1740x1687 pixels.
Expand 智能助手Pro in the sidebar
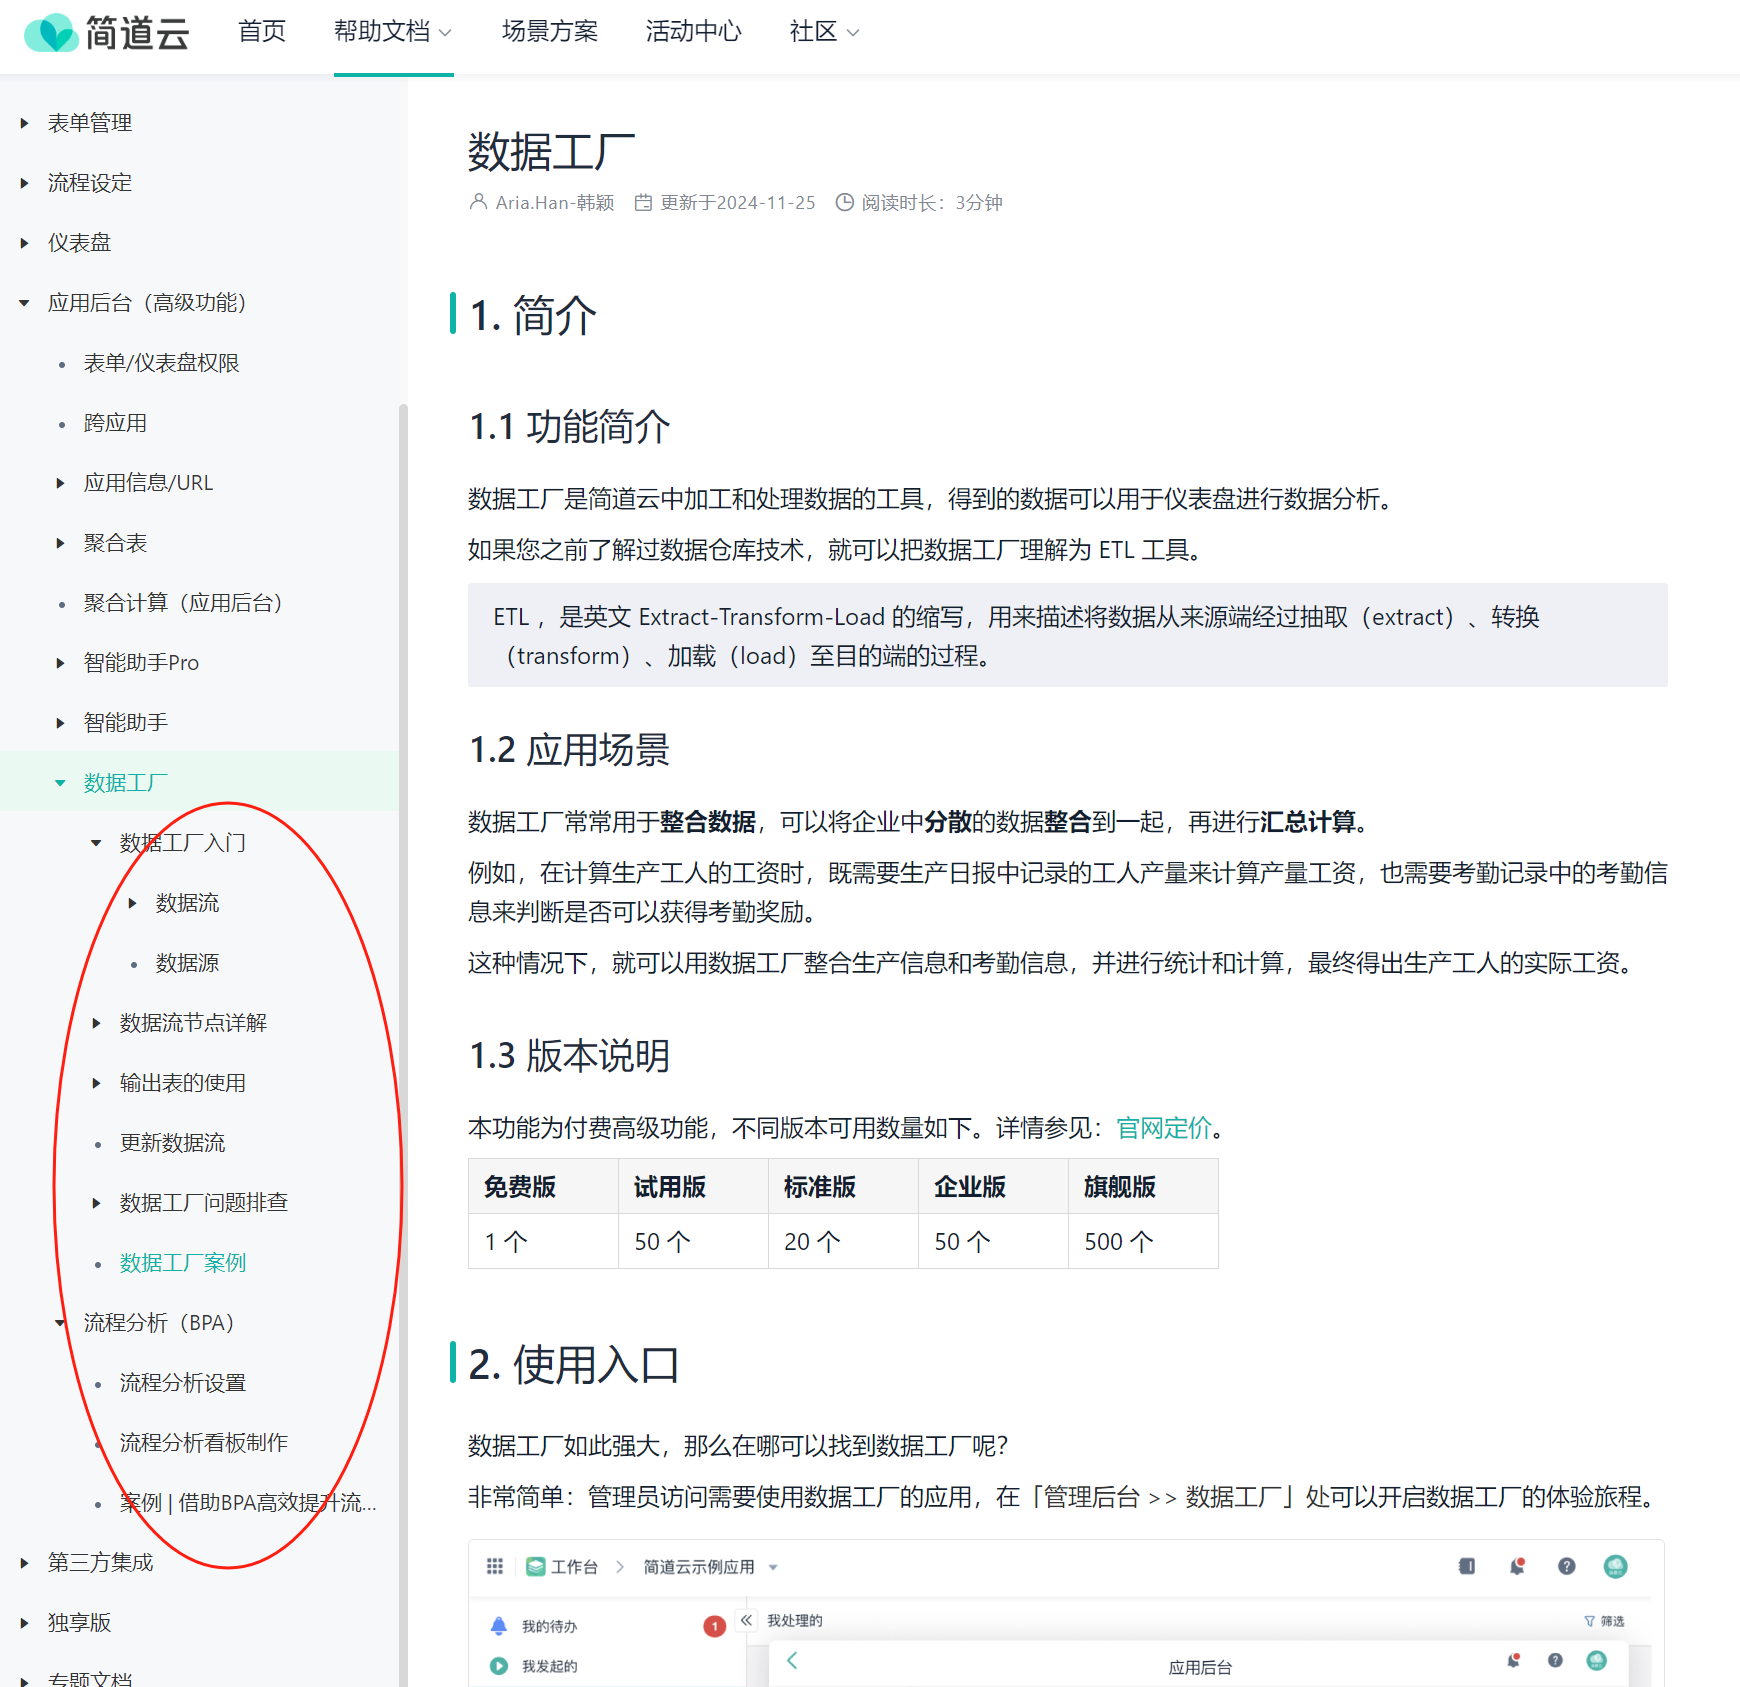click(60, 663)
